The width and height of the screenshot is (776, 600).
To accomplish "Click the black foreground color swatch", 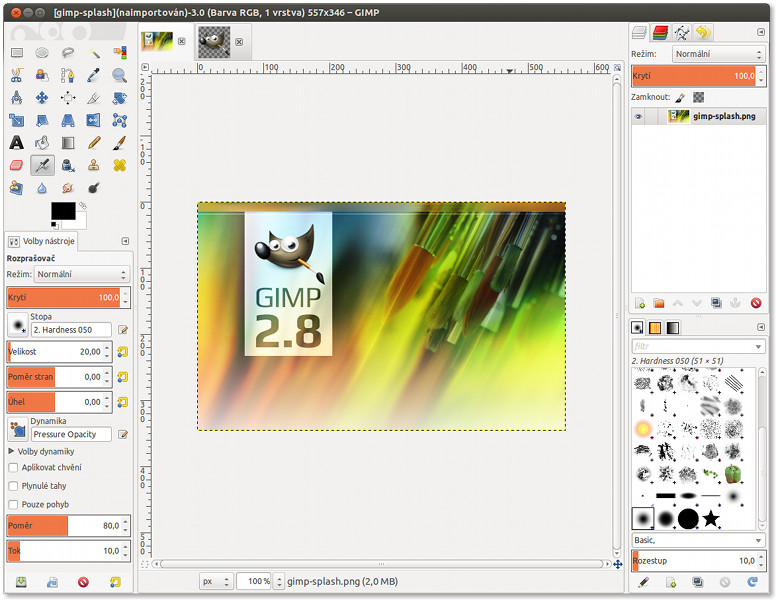I will coord(63,211).
